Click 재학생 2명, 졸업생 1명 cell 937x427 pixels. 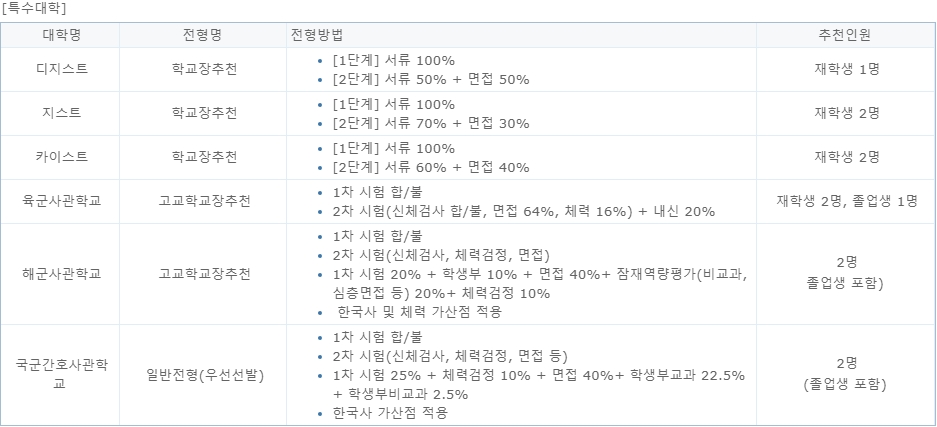point(847,201)
